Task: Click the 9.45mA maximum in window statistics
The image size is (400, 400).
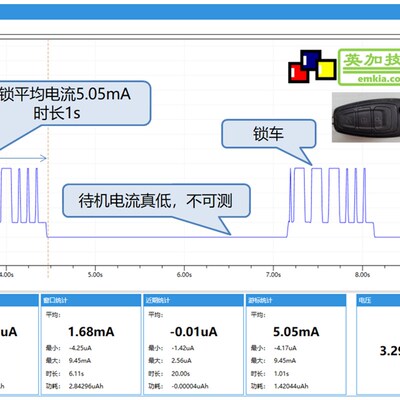Action: tap(80, 361)
